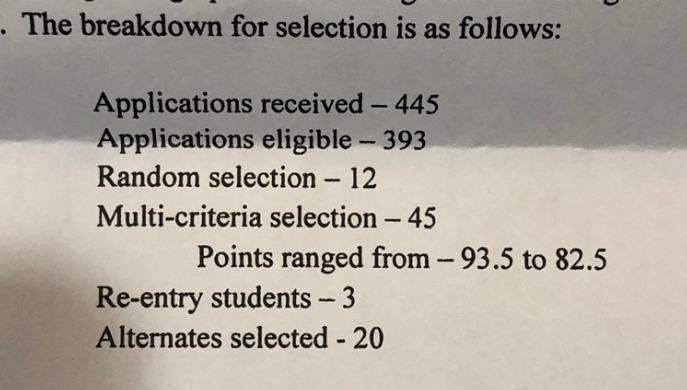The width and height of the screenshot is (687, 390).
Task: Click the heading 'The breakdown for selection'
Action: coord(206,27)
